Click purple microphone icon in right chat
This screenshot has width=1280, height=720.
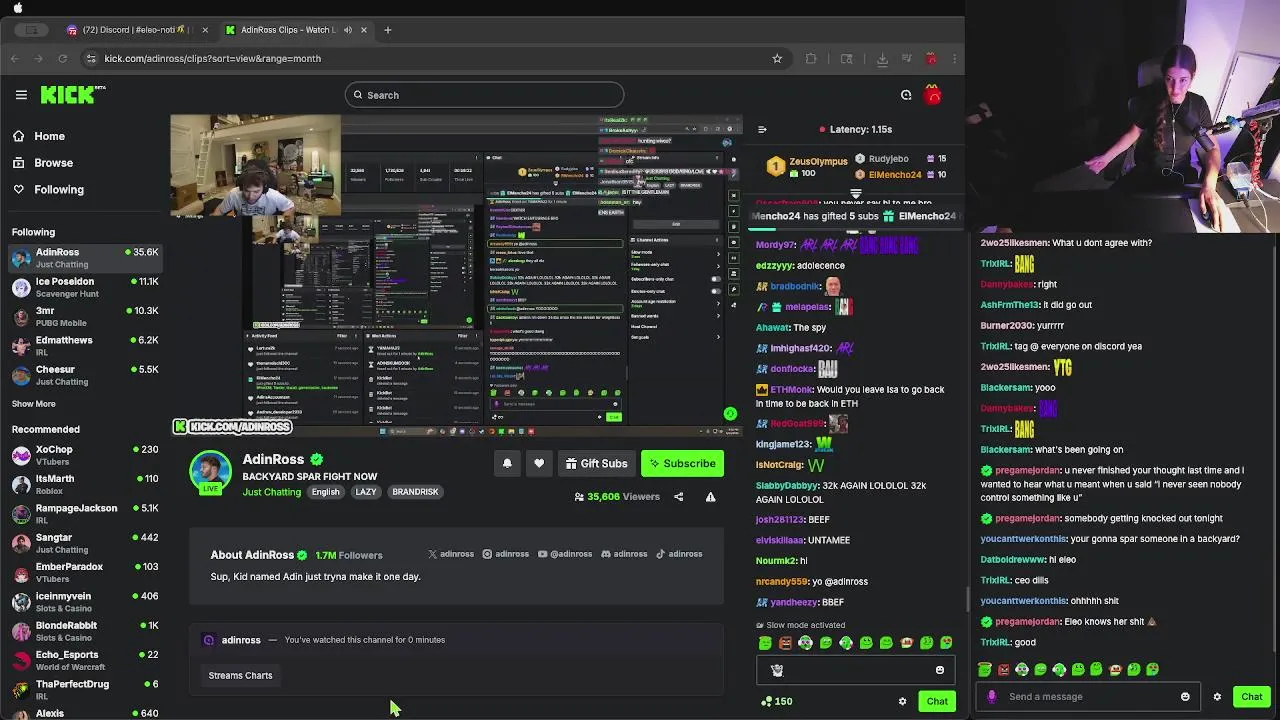point(992,697)
